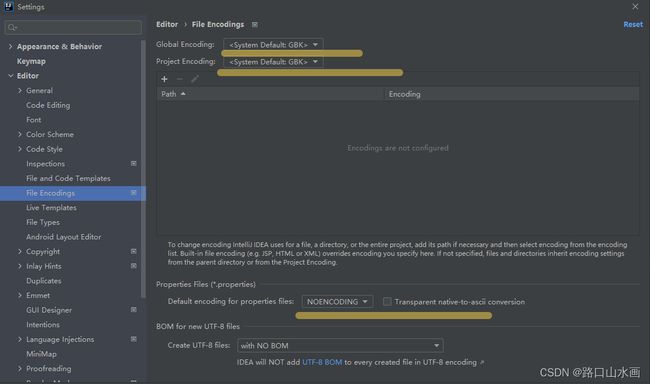The image size is (650, 384).
Task: Click the project-level icon beside File Encodings title
Action: (x=255, y=24)
